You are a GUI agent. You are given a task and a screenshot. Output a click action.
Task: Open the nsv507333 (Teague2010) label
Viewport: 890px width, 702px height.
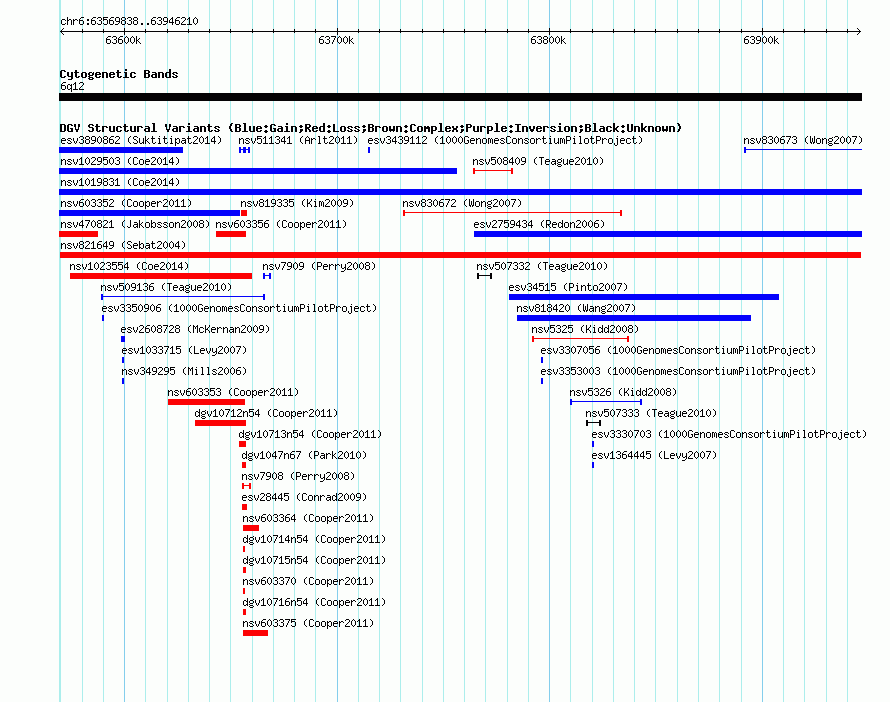[x=651, y=413]
